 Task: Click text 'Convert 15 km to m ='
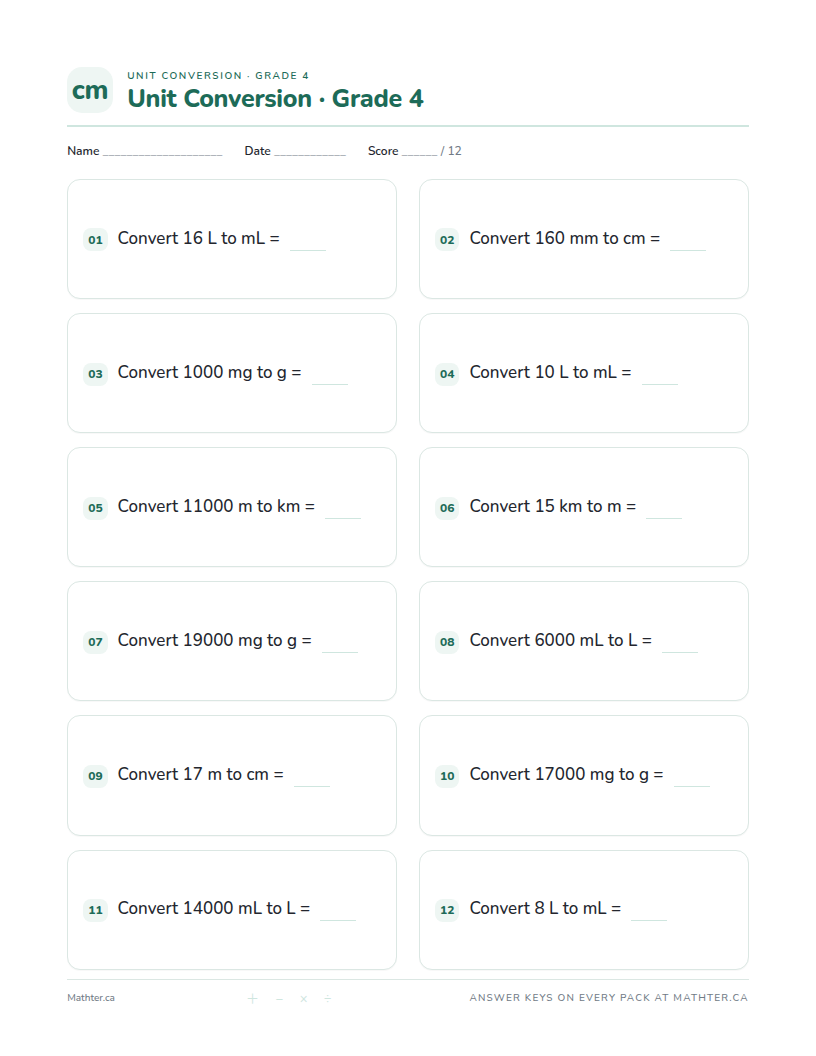point(553,506)
